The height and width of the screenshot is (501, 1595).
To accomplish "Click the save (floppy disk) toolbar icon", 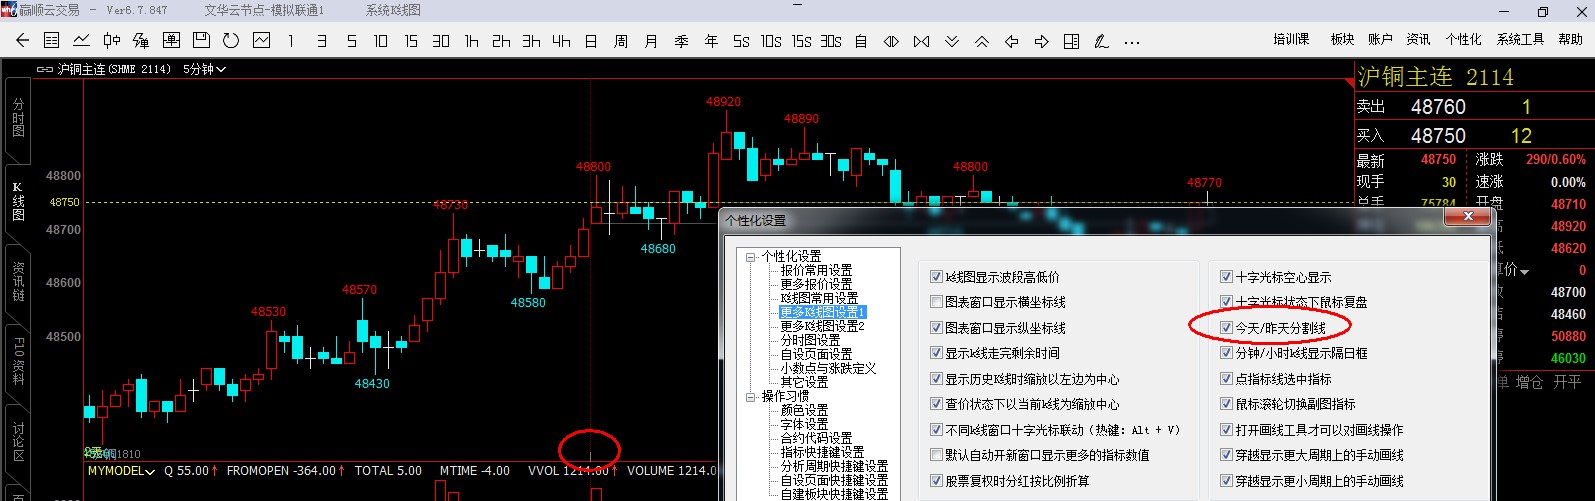I will [201, 41].
